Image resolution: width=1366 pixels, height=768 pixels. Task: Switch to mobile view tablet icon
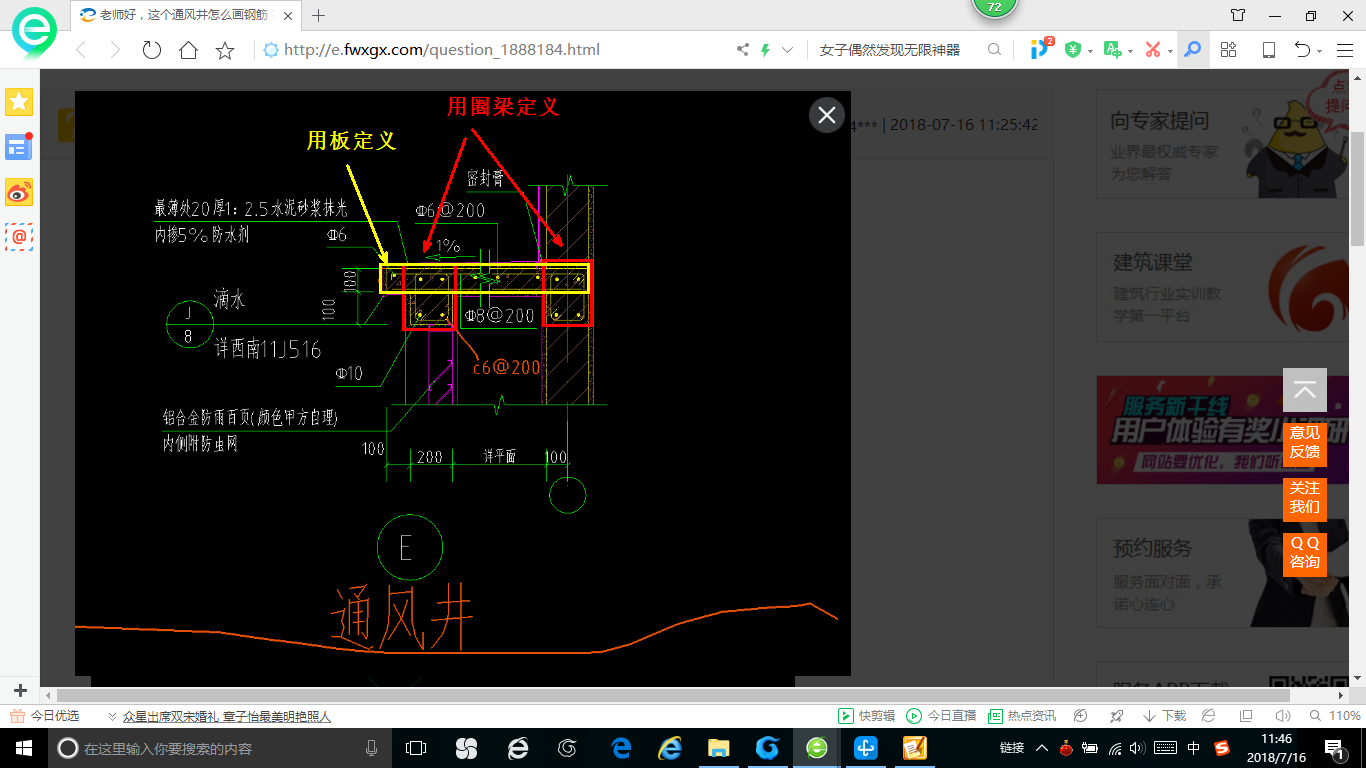[1268, 50]
